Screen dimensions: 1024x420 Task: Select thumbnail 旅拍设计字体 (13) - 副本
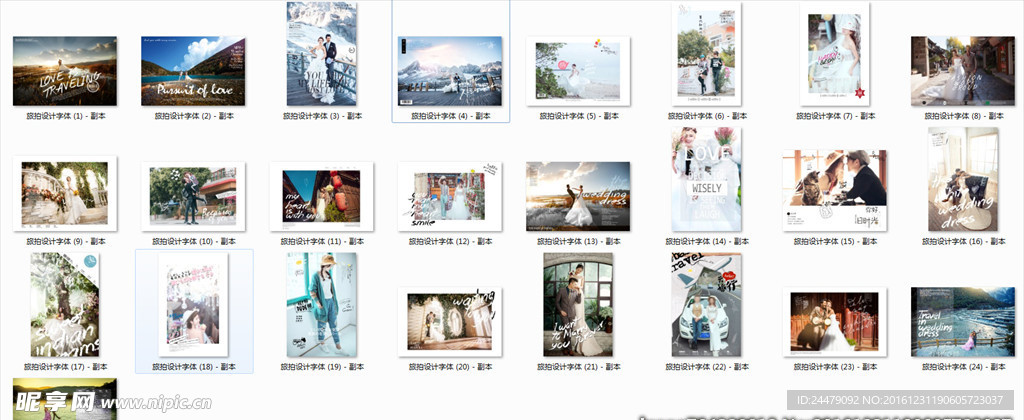(x=578, y=197)
